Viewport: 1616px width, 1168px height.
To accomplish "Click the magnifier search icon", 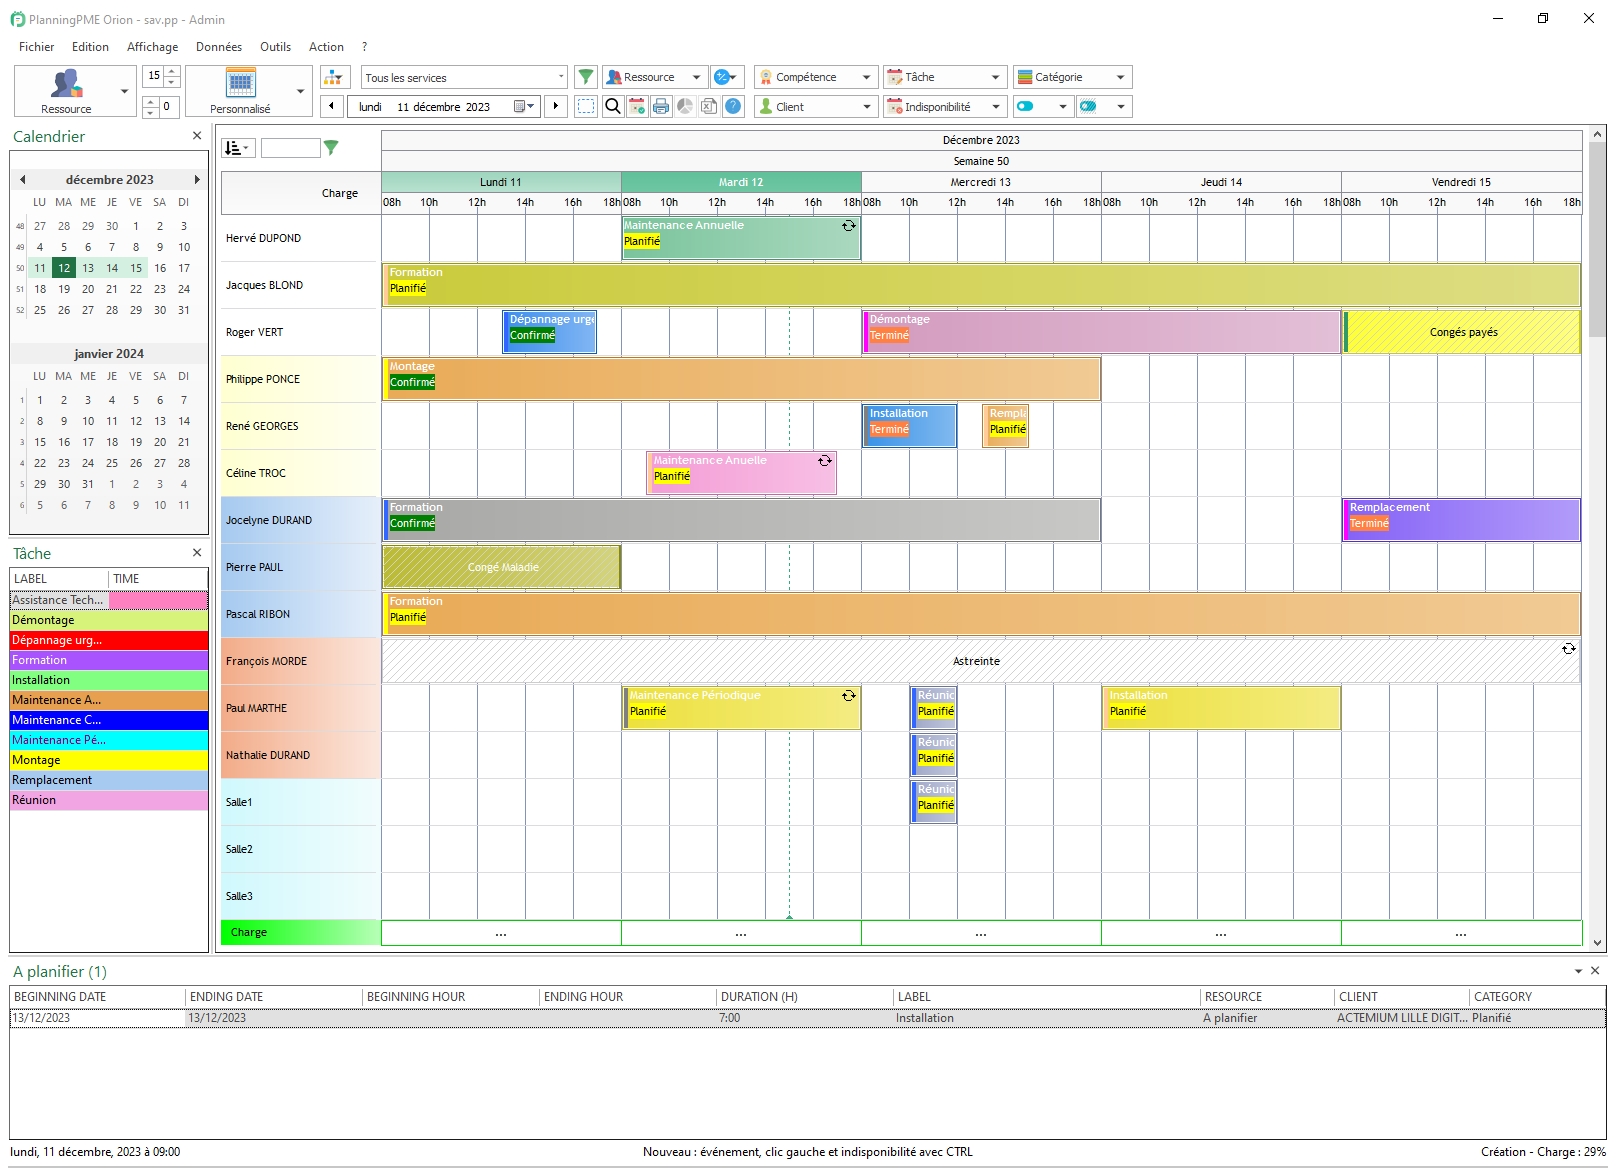I will tap(613, 106).
